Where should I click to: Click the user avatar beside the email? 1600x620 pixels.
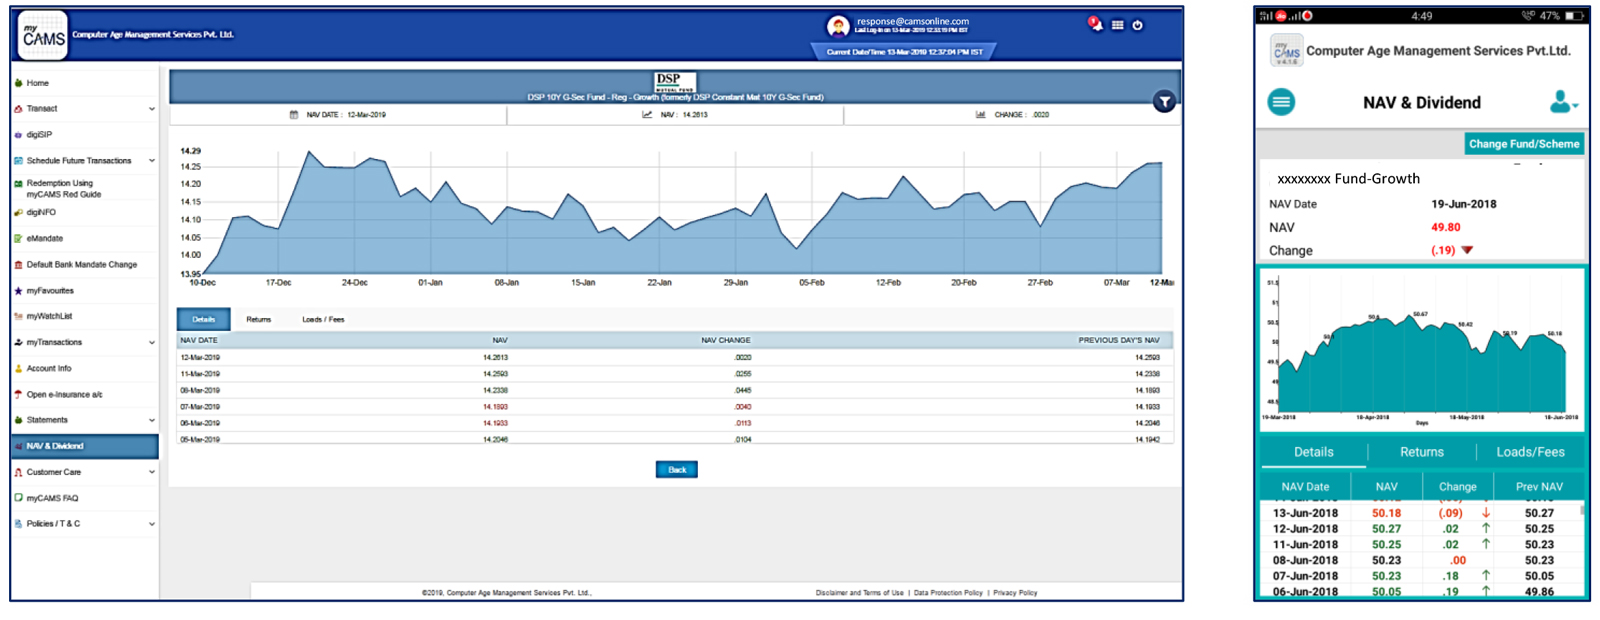click(838, 26)
